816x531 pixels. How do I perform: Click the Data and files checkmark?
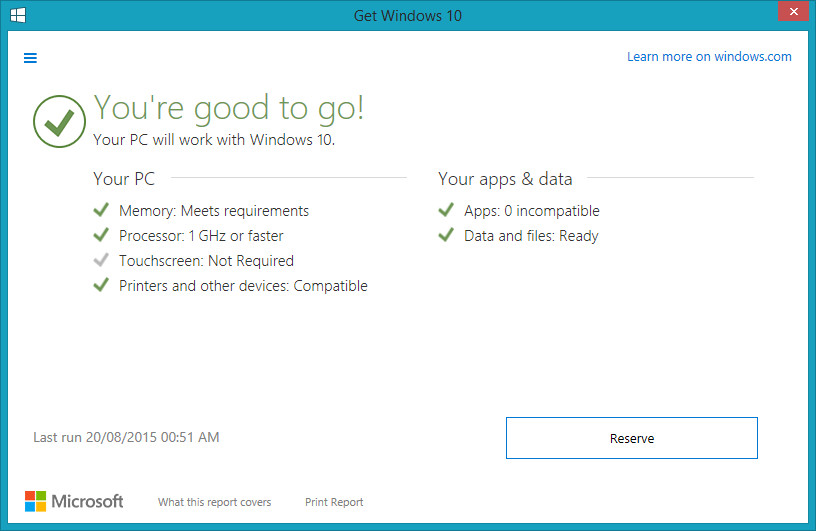(446, 235)
